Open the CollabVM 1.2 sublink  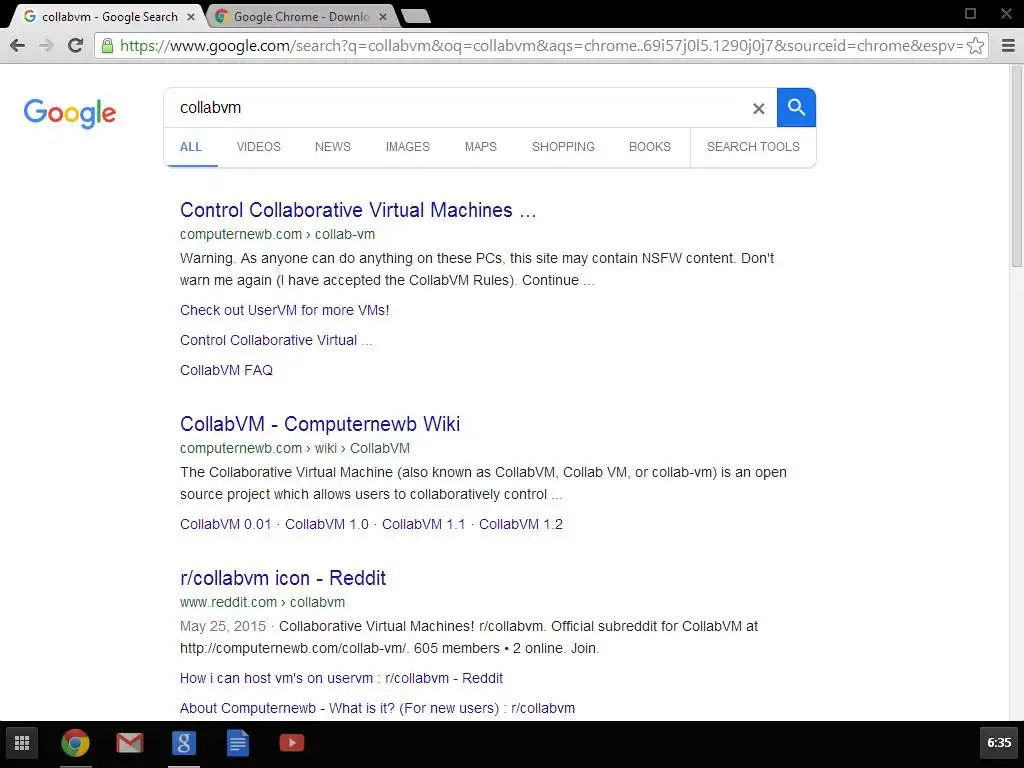click(x=520, y=524)
